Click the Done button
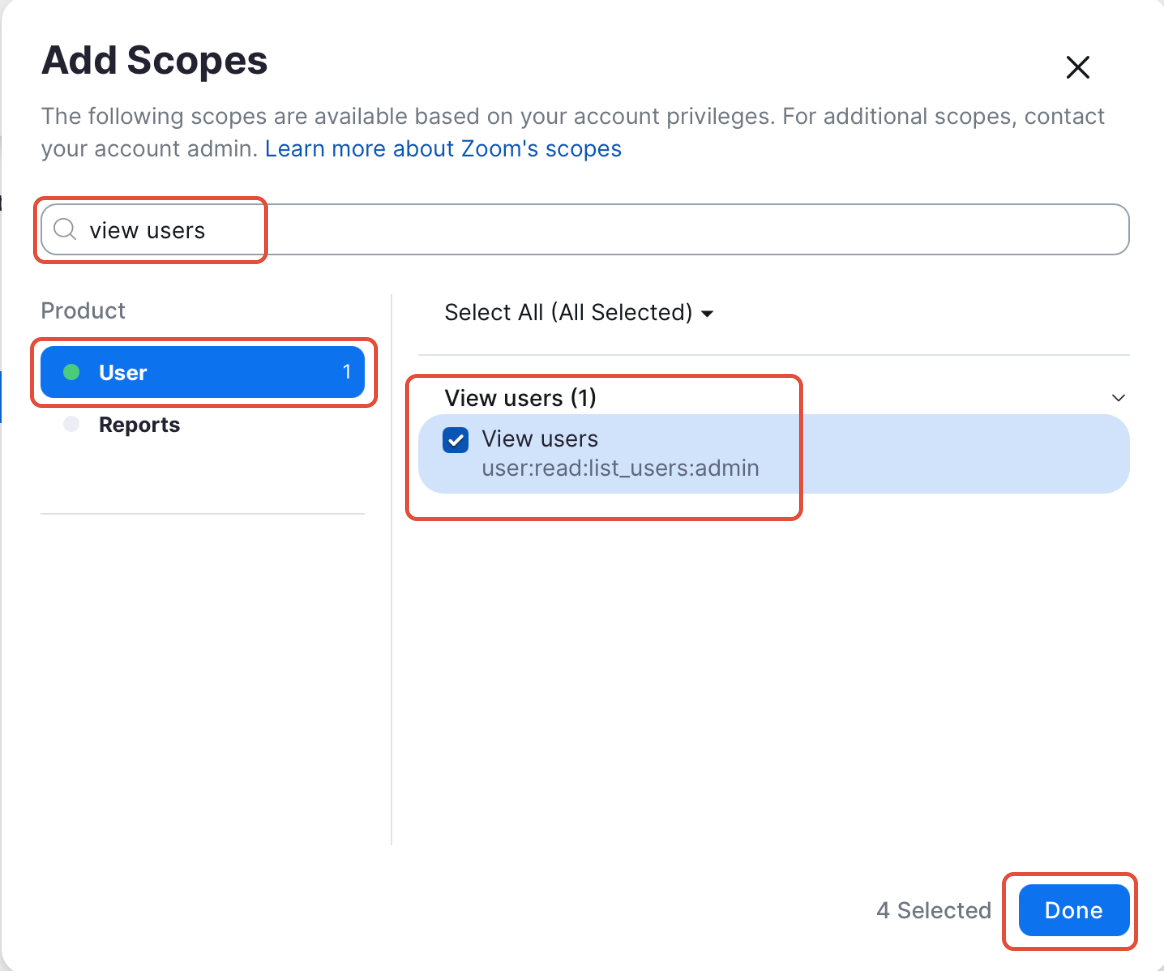Image resolution: width=1164 pixels, height=971 pixels. (1073, 910)
